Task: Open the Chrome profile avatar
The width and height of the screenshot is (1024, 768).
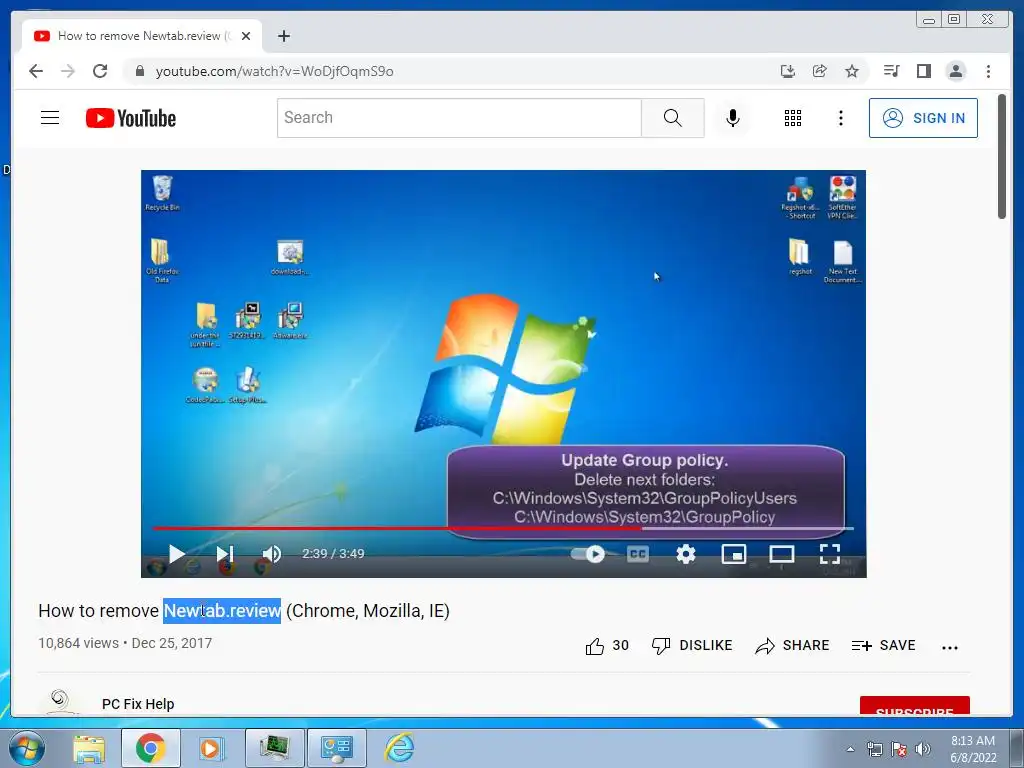Action: pos(955,71)
